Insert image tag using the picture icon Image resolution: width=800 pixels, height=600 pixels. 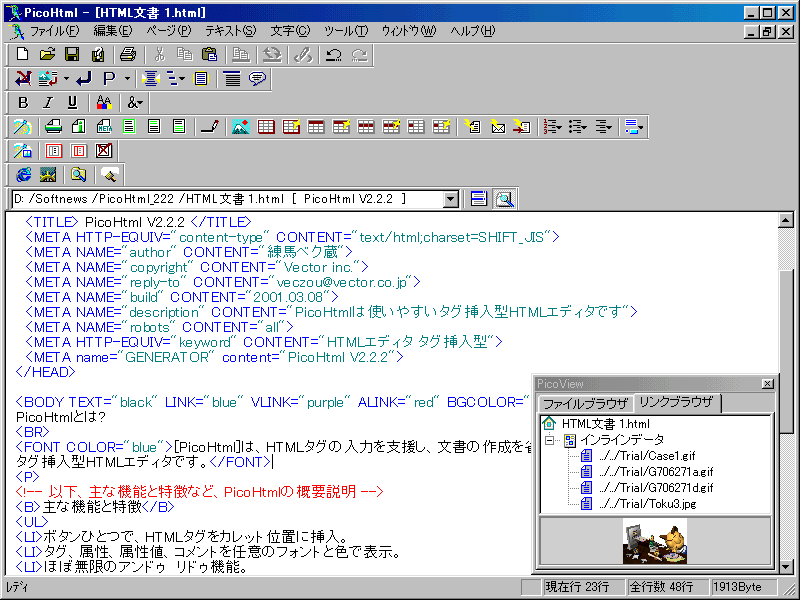(240, 127)
